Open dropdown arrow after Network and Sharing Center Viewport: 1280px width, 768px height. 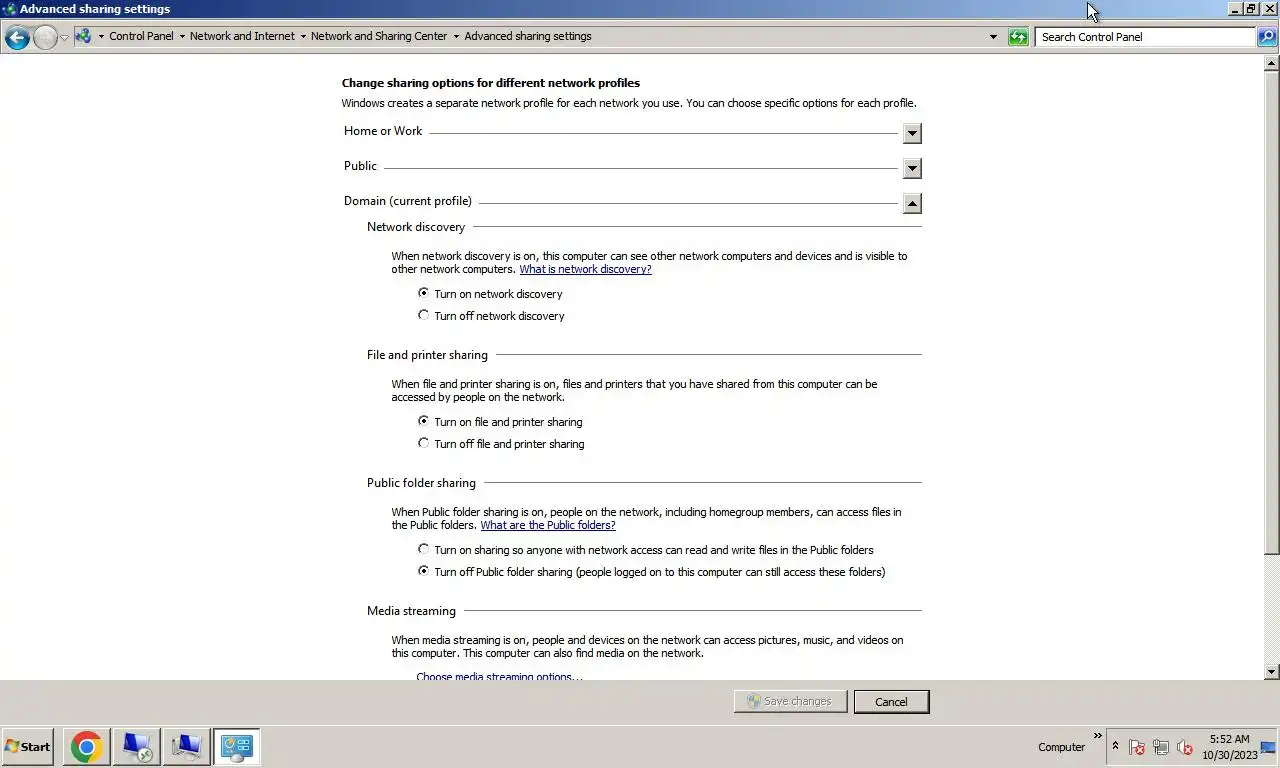(456, 37)
